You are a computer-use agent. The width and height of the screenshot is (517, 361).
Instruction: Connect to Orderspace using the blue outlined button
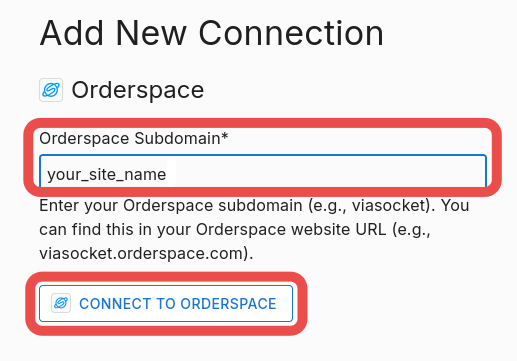click(166, 303)
